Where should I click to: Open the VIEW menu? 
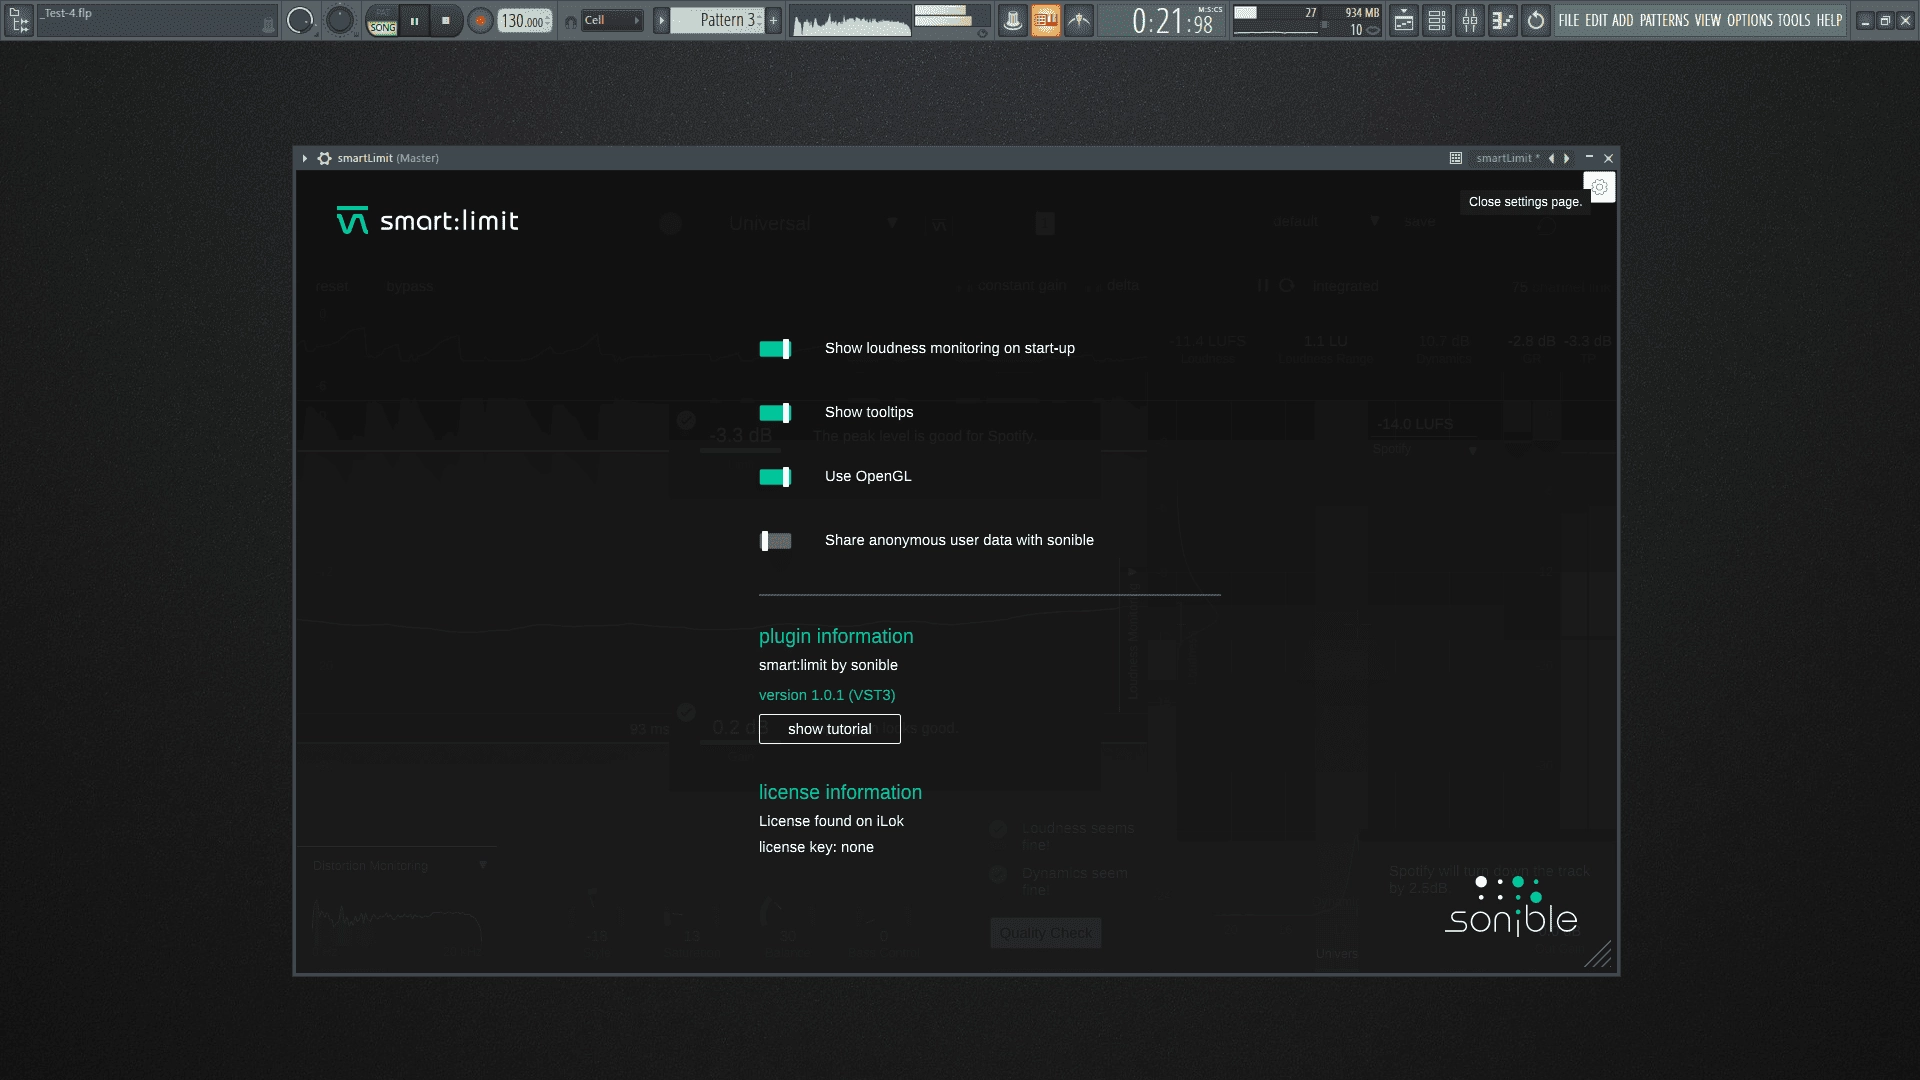(x=1708, y=20)
